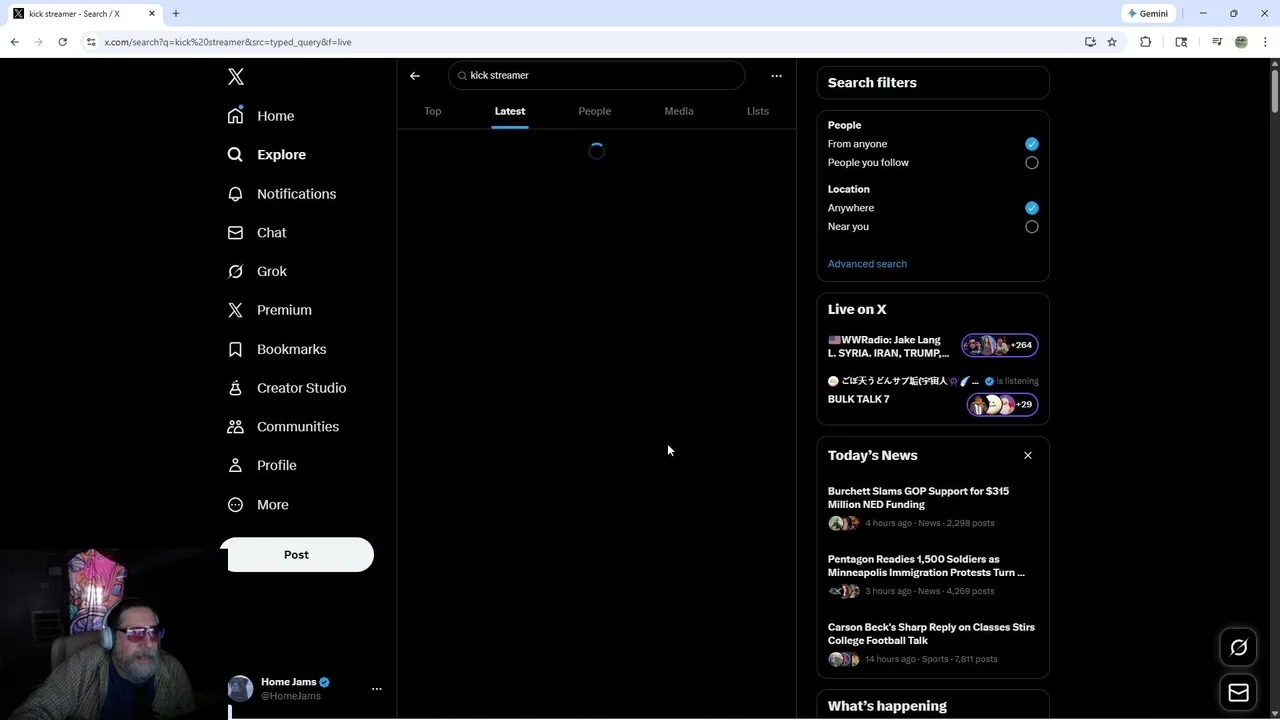Click the kick streamer search field
This screenshot has width=1280, height=720.
[597, 75]
